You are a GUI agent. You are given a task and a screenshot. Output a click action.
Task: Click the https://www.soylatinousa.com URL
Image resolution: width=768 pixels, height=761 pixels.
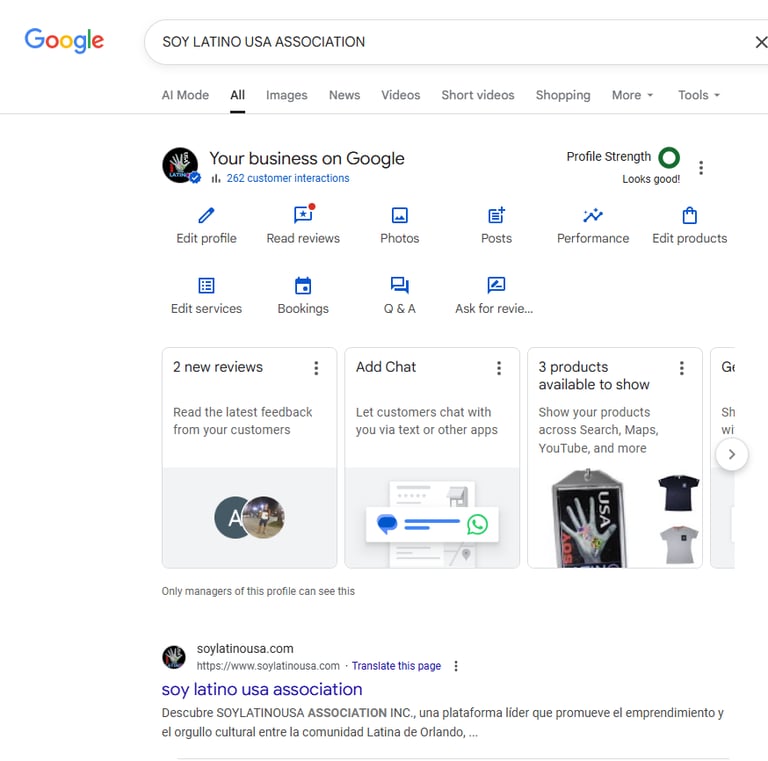pos(268,666)
